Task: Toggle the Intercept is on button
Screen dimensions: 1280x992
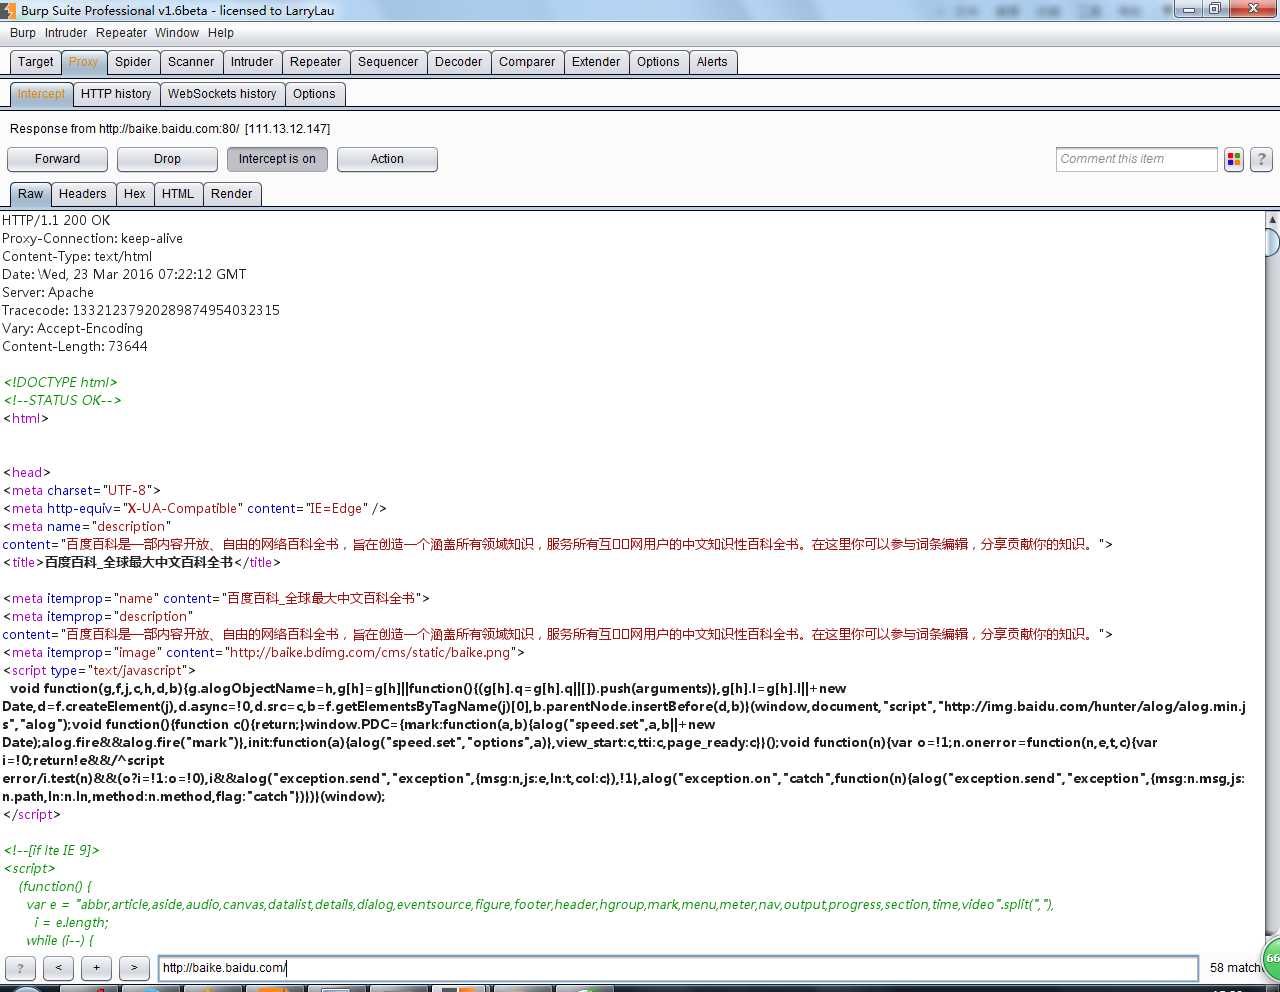Action: [x=277, y=159]
